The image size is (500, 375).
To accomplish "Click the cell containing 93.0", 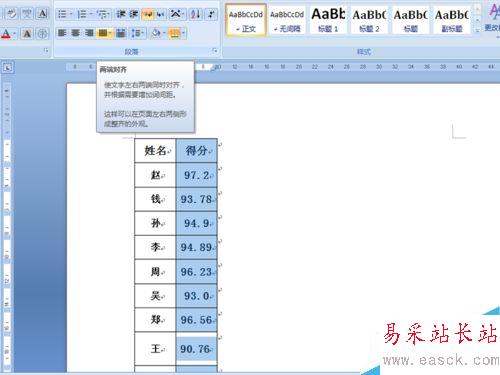I will [x=197, y=296].
